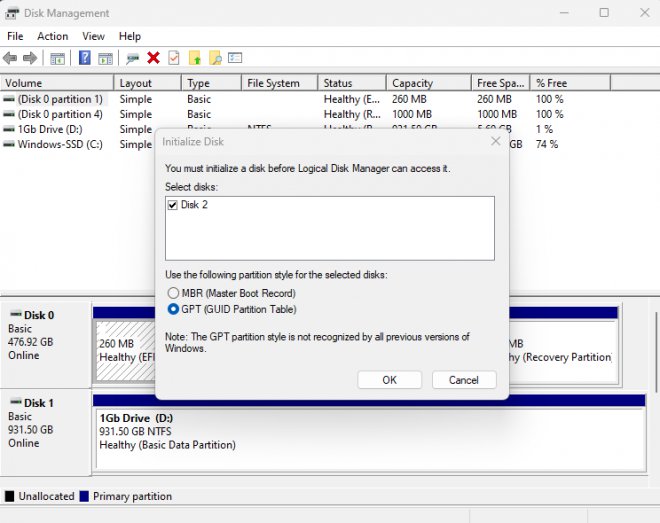Select GPT (GUID Partition Table) option
Screen dimensions: 660x523
click(174, 309)
